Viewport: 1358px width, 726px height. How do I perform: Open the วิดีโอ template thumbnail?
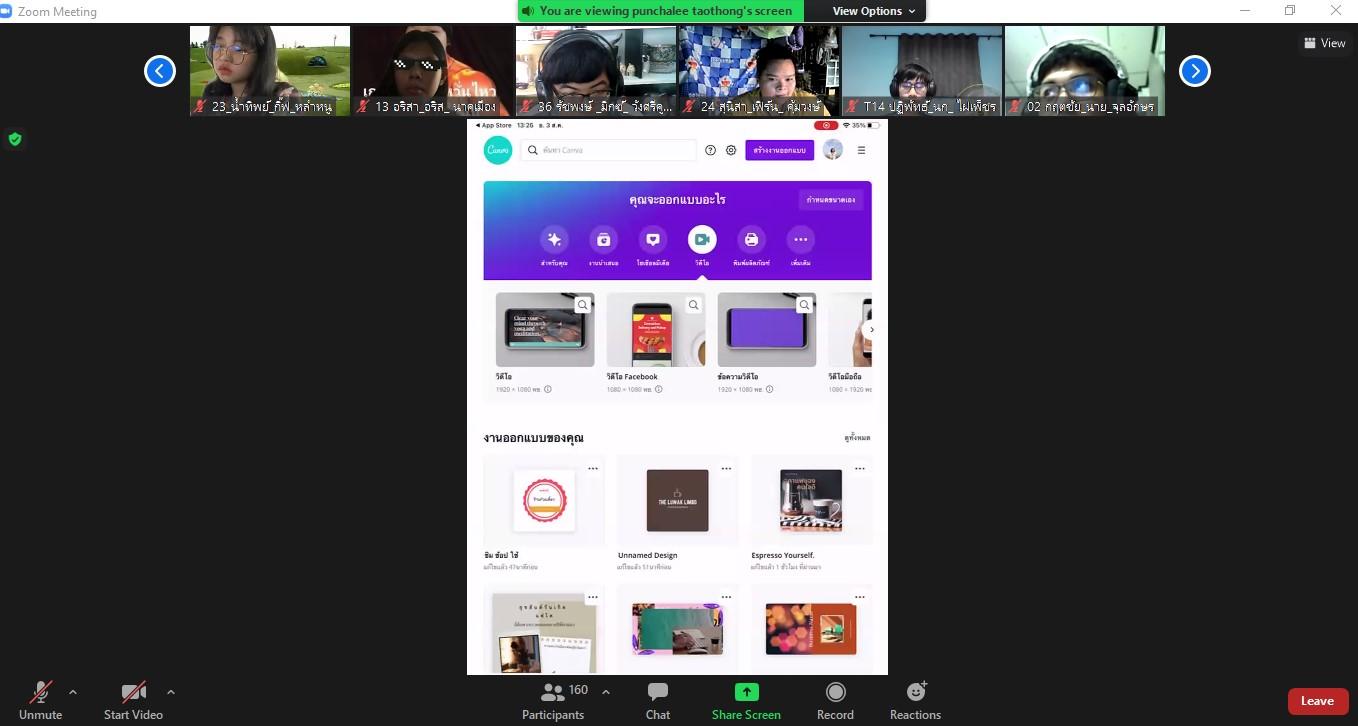point(545,330)
